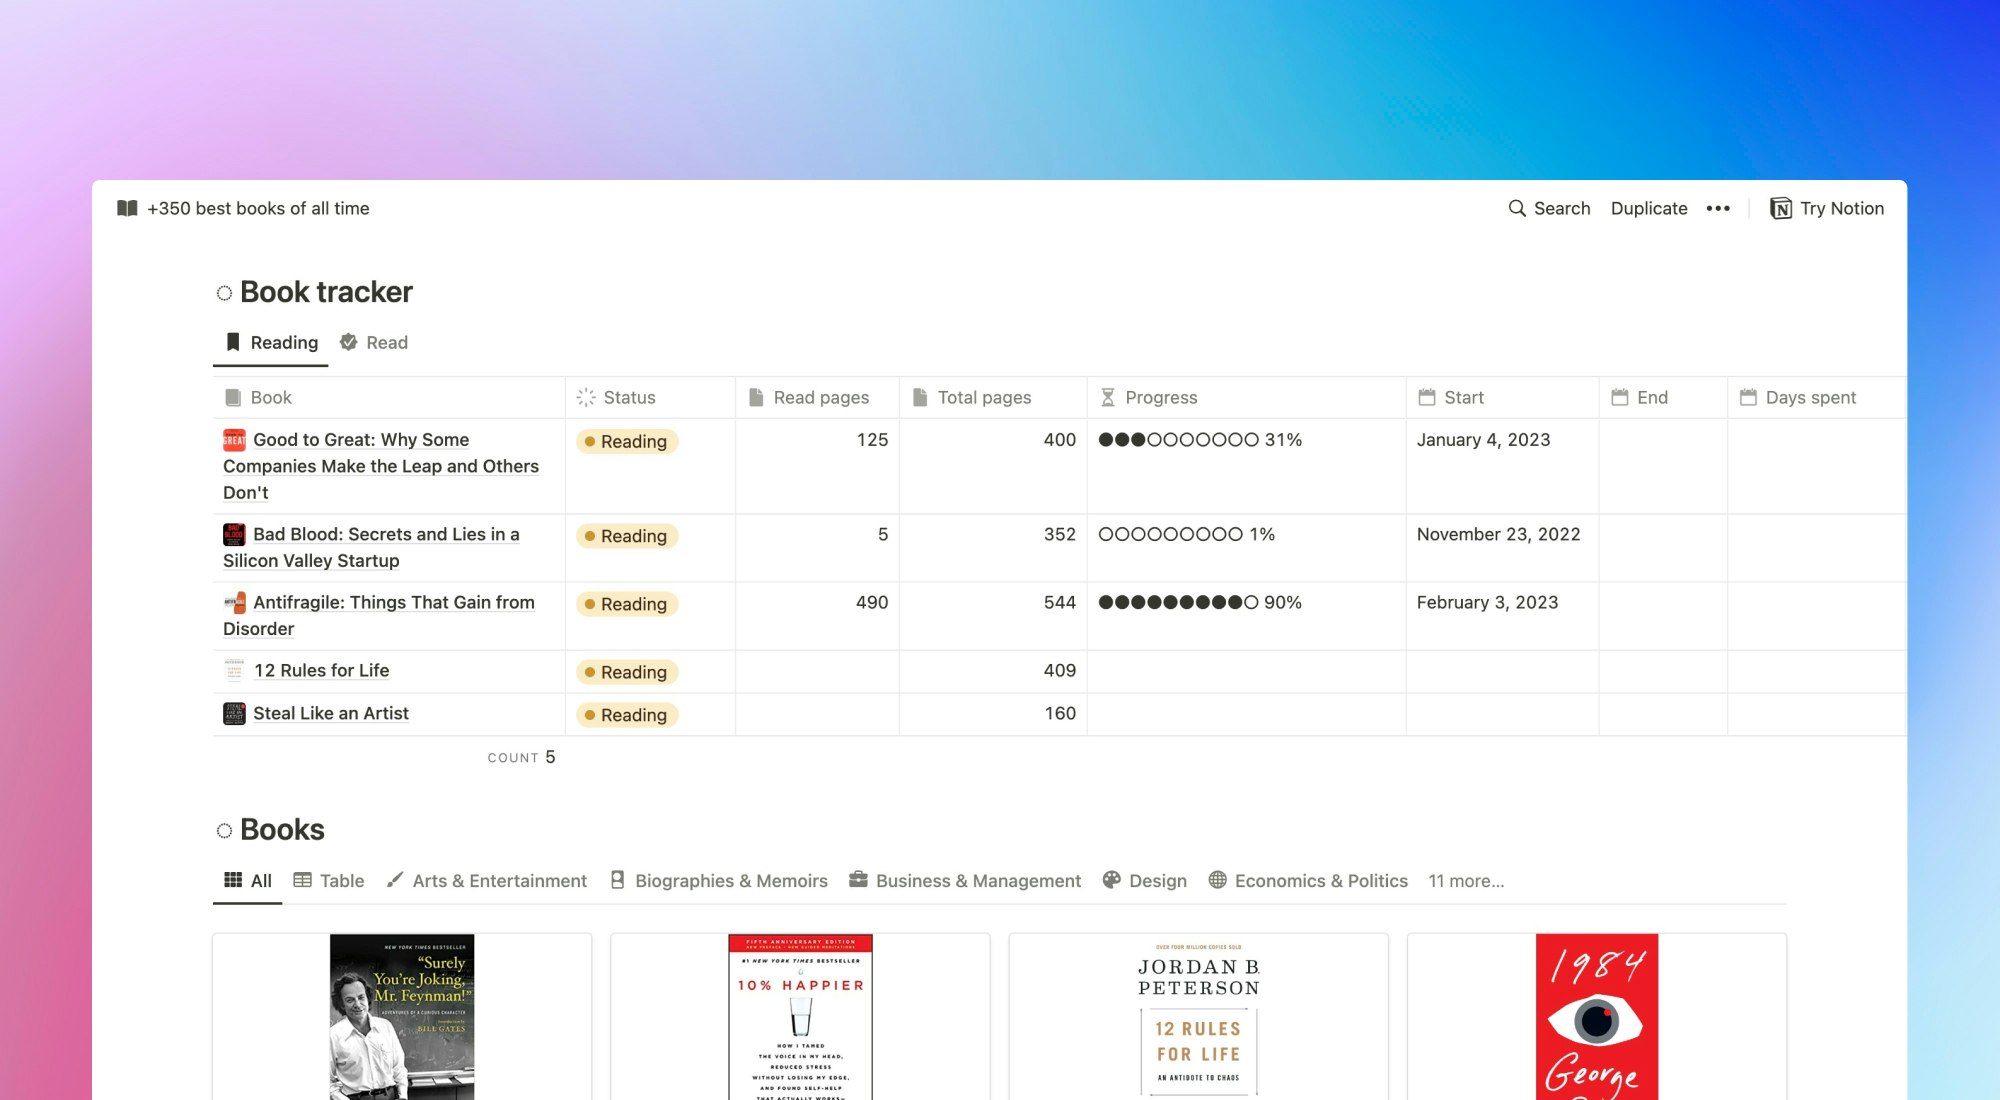2000x1100 pixels.
Task: Click the 90% progress bar
Action: [1200, 602]
